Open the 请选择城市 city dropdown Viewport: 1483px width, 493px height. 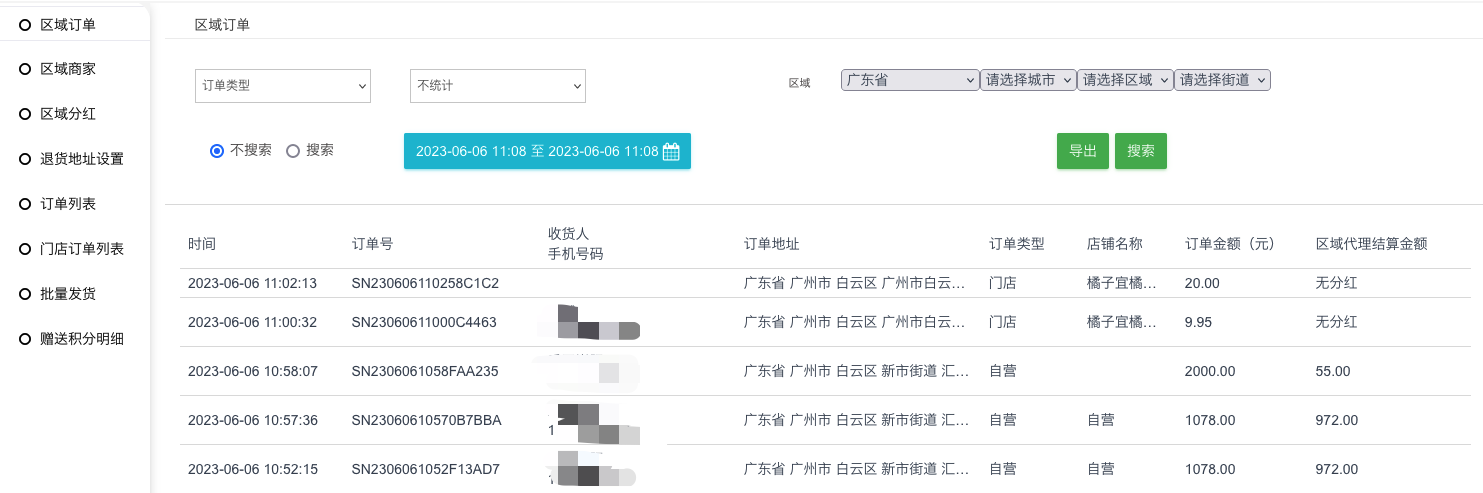(x=1027, y=80)
